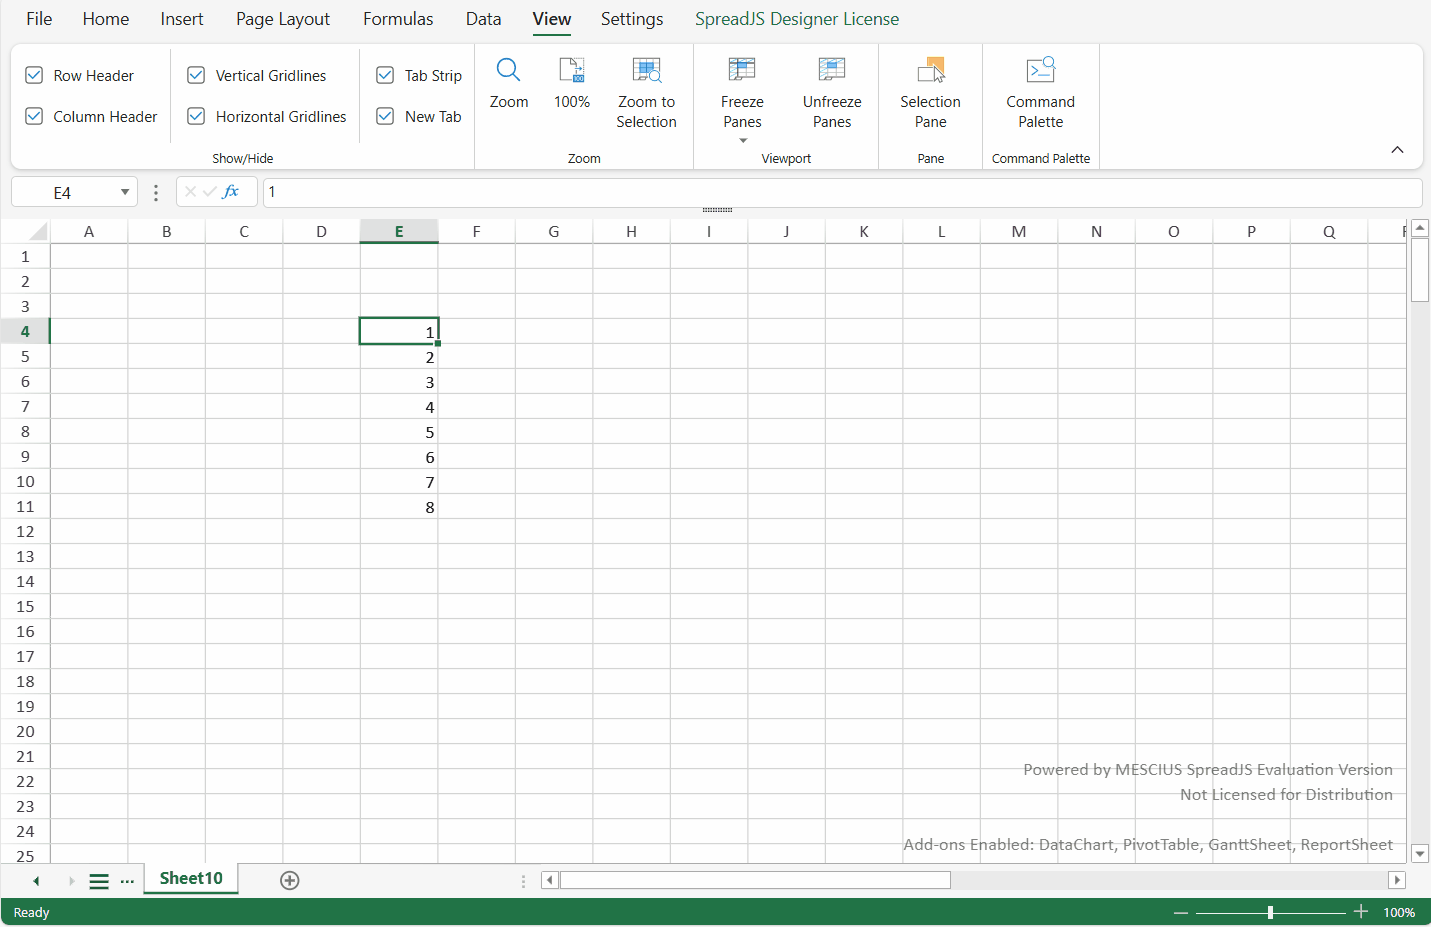
Task: Click the Ready status indicator
Action: (31, 913)
